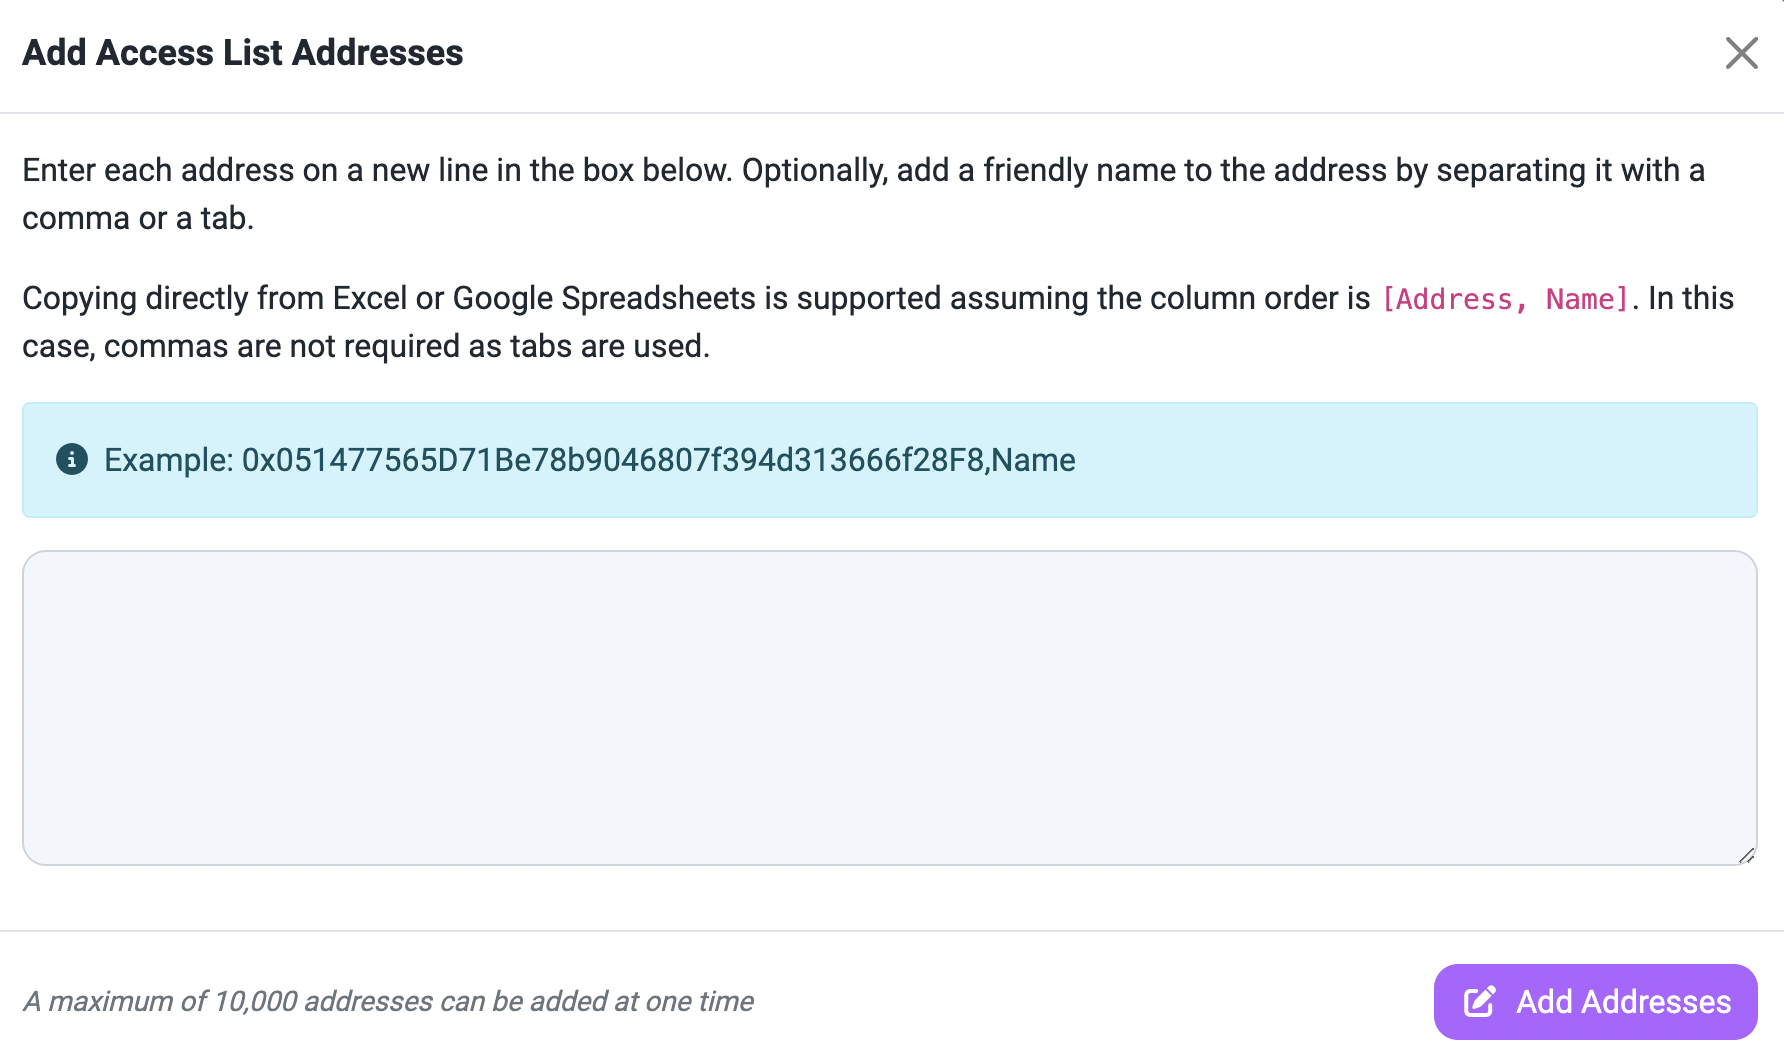This screenshot has width=1784, height=1058.
Task: Focus the empty addresses text box
Action: [x=889, y=707]
